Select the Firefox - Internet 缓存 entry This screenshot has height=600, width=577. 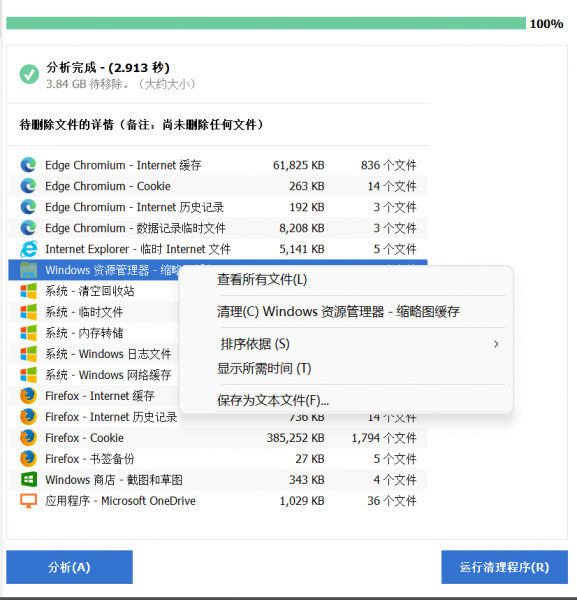pos(100,396)
